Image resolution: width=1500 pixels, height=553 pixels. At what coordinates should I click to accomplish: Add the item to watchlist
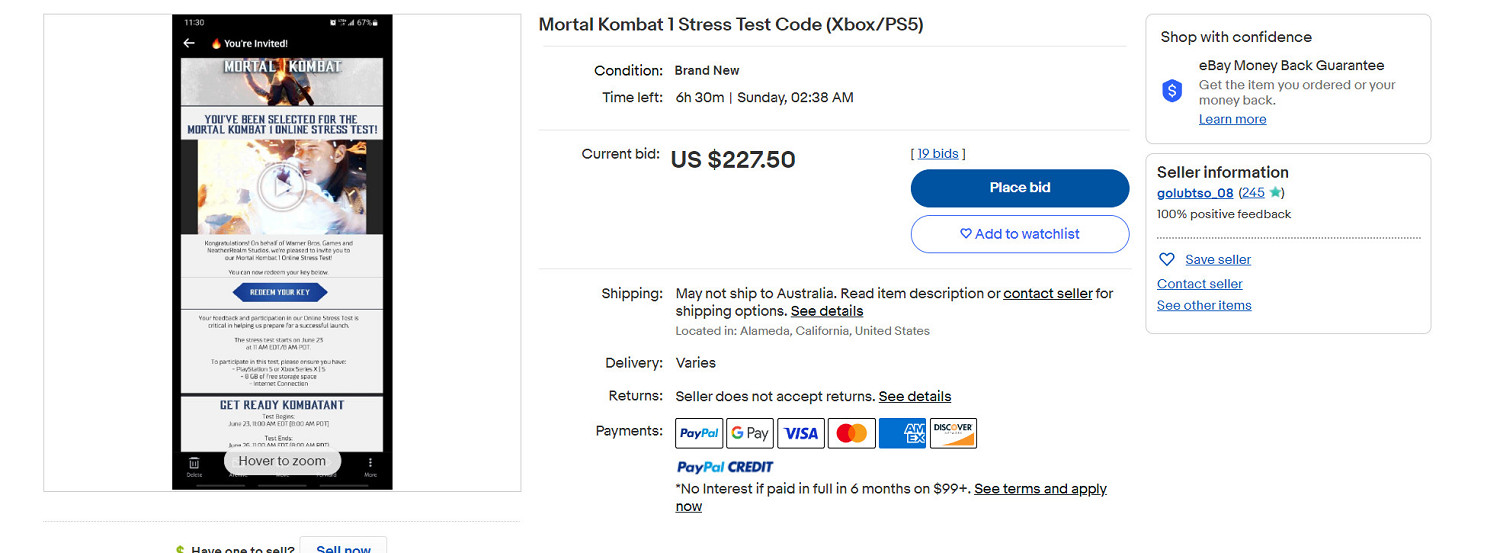[x=1019, y=234]
